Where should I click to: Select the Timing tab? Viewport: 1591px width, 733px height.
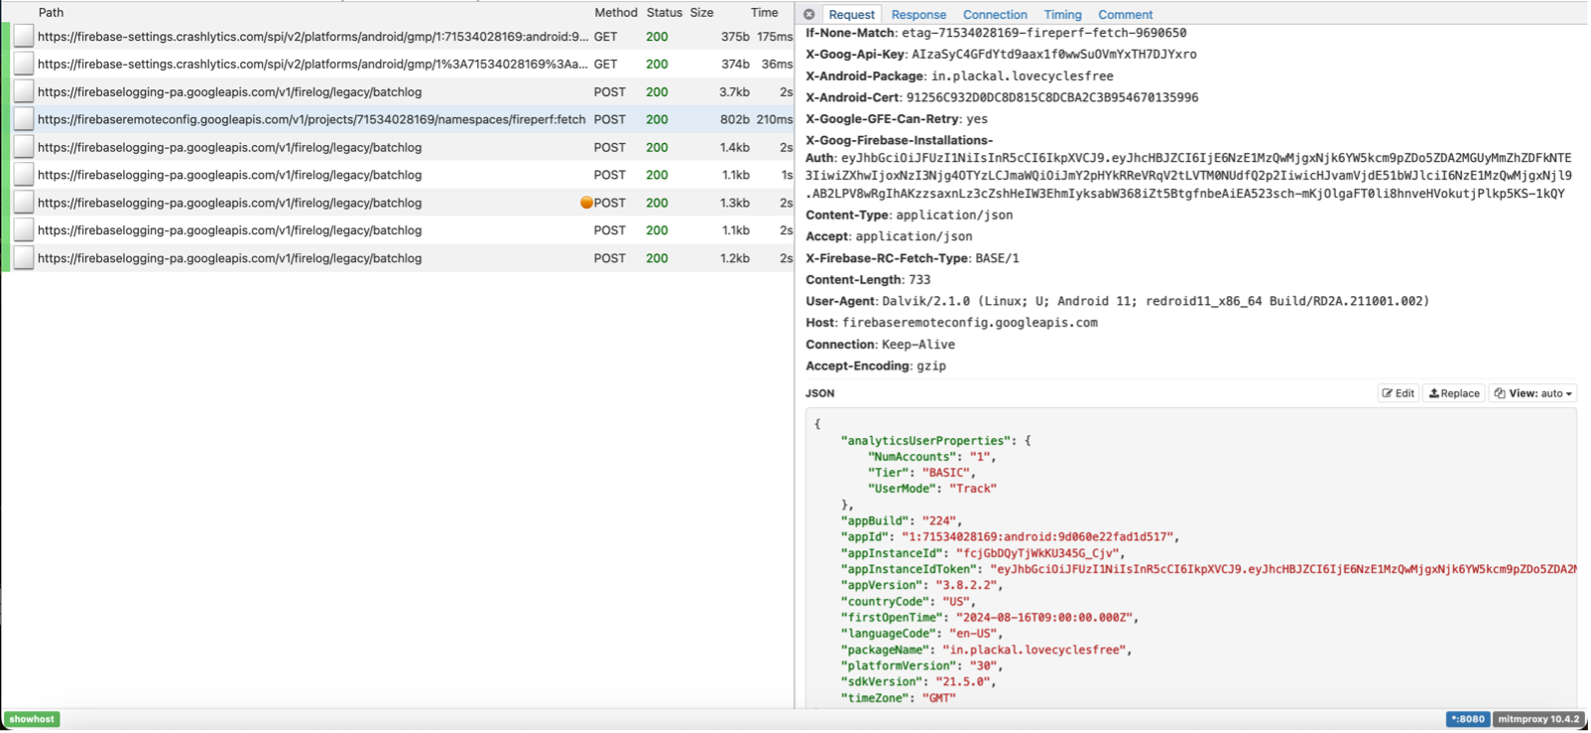point(1062,15)
